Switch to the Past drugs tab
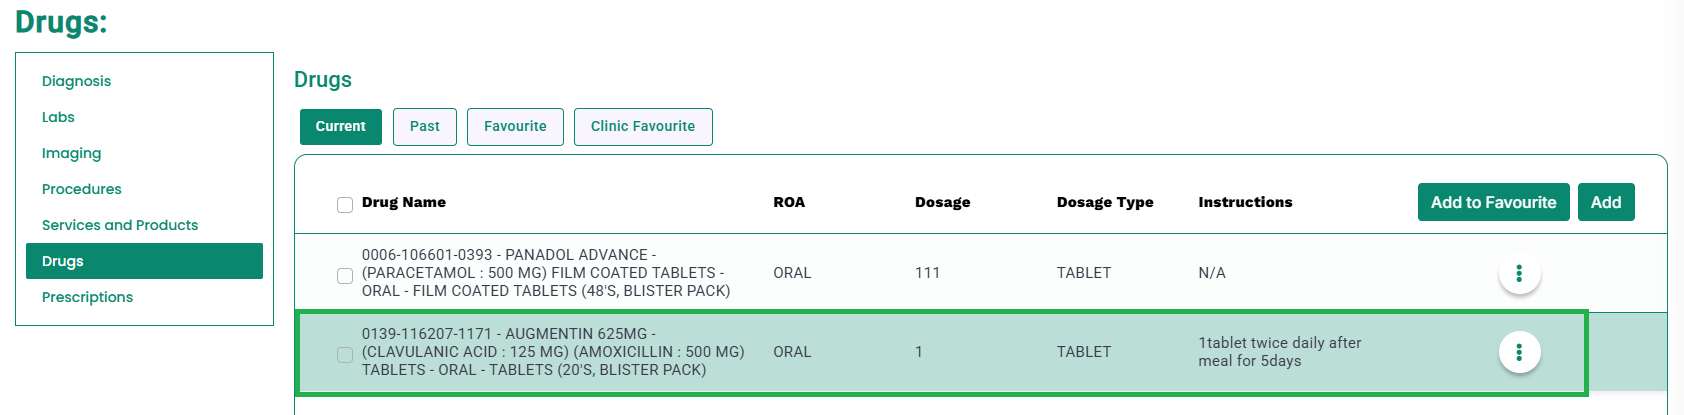 click(x=425, y=127)
